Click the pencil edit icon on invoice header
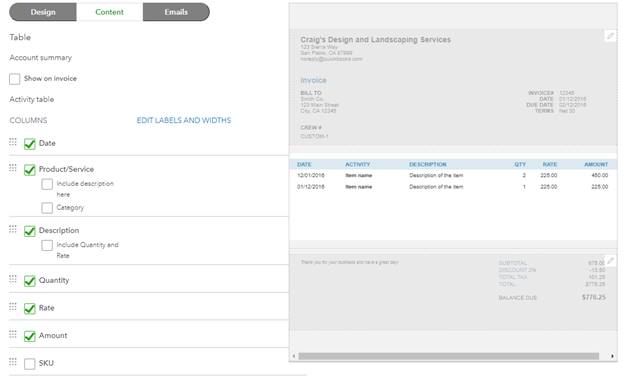The width and height of the screenshot is (623, 383). 610,36
